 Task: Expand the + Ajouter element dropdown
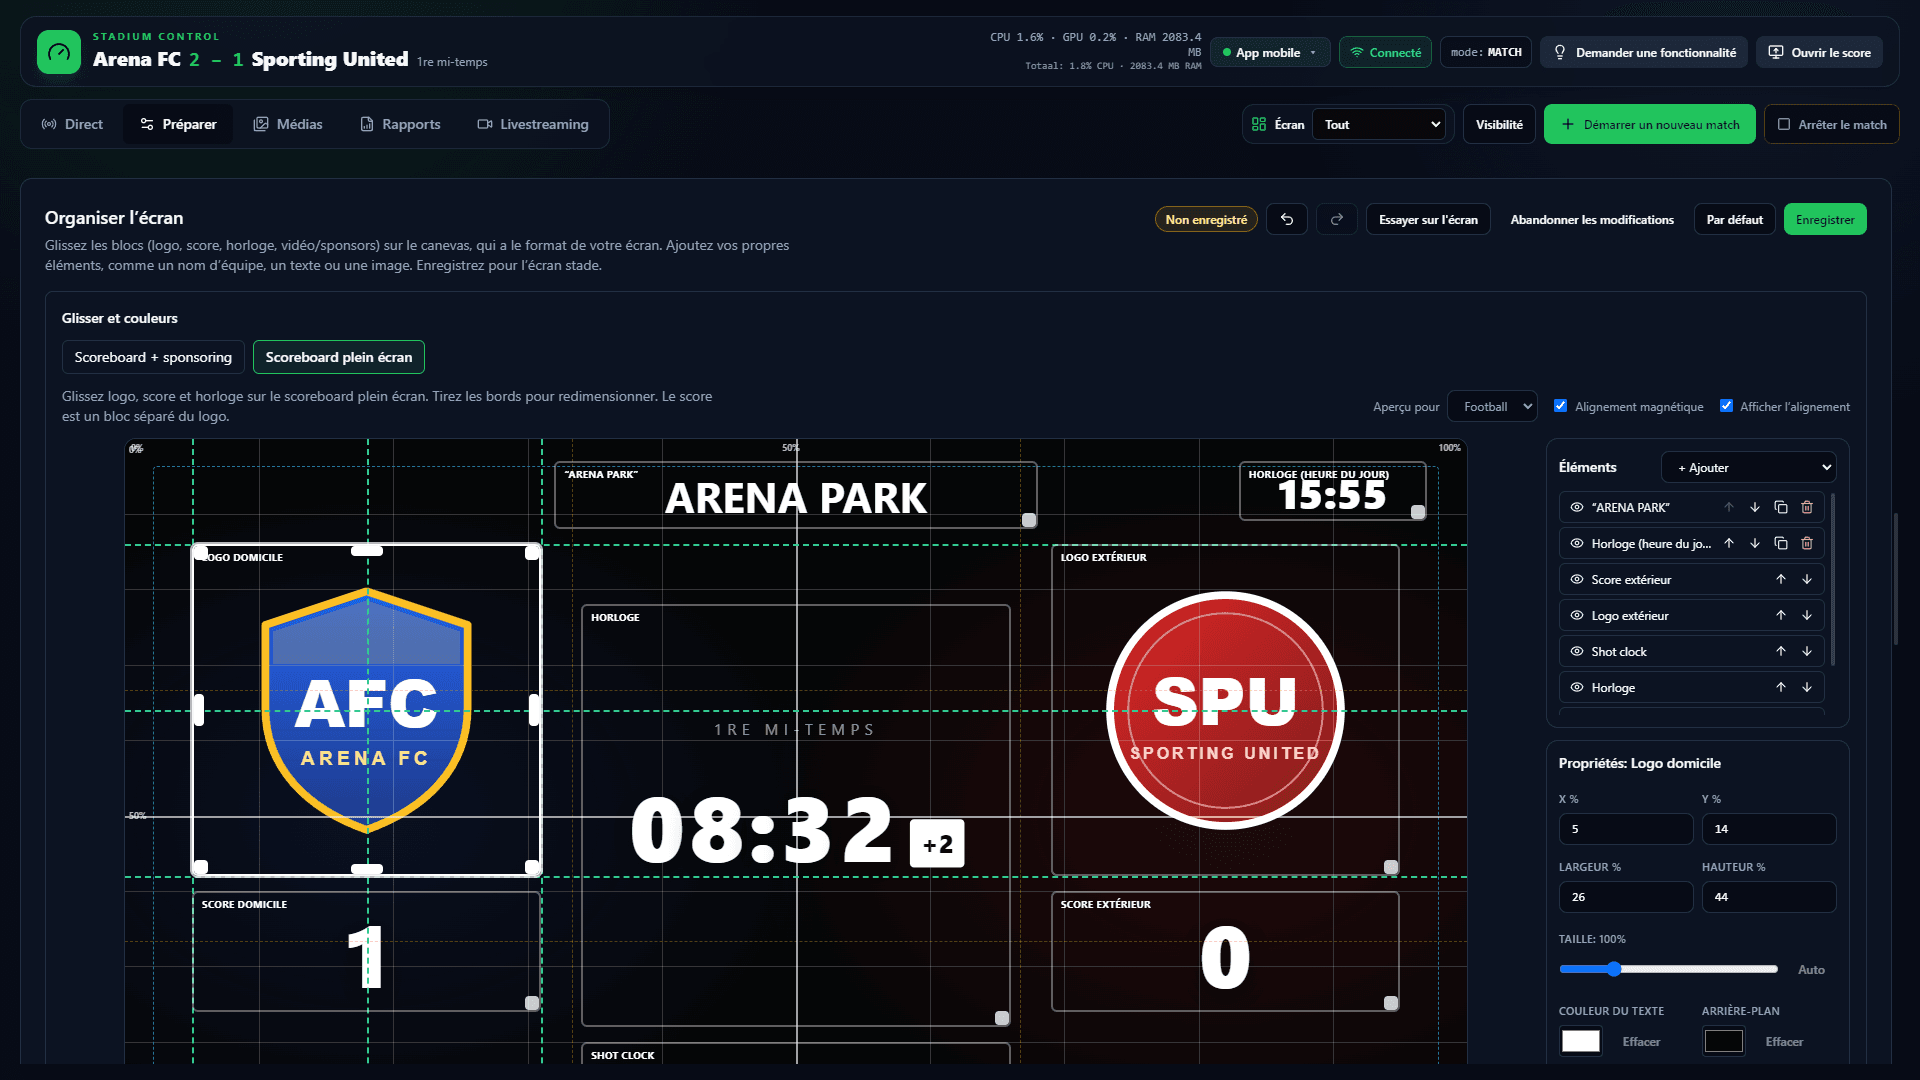tap(1749, 467)
